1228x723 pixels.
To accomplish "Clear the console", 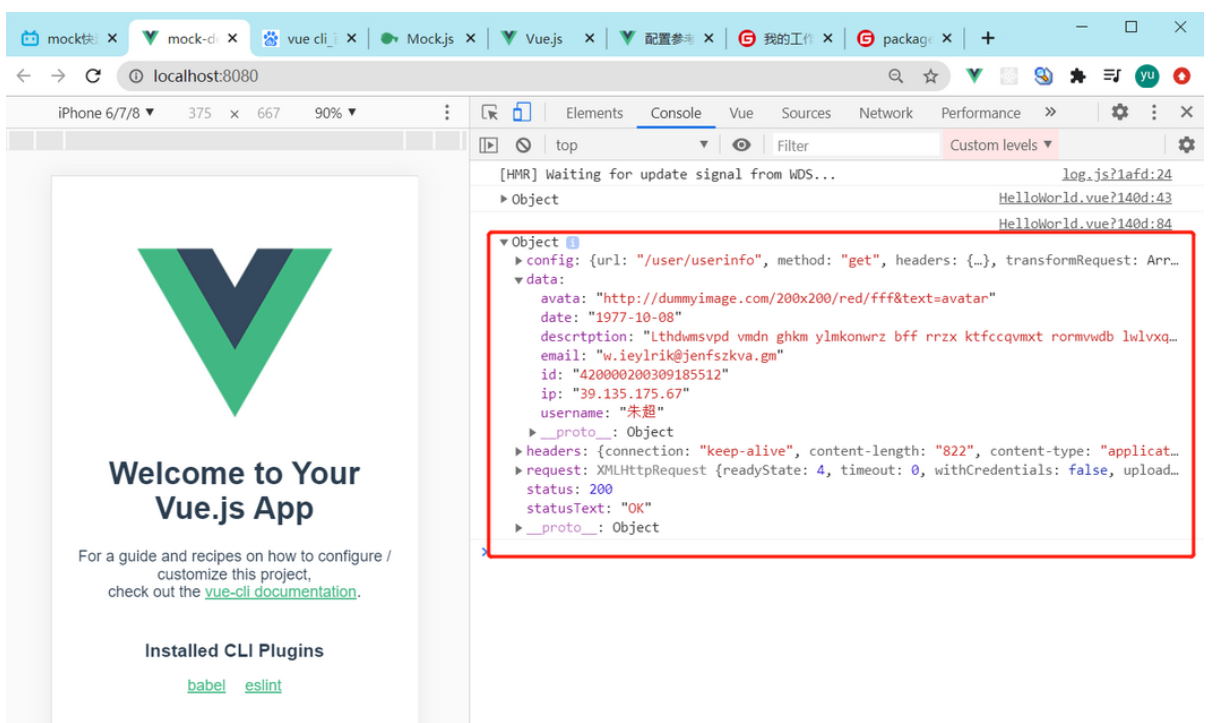I will click(x=523, y=145).
